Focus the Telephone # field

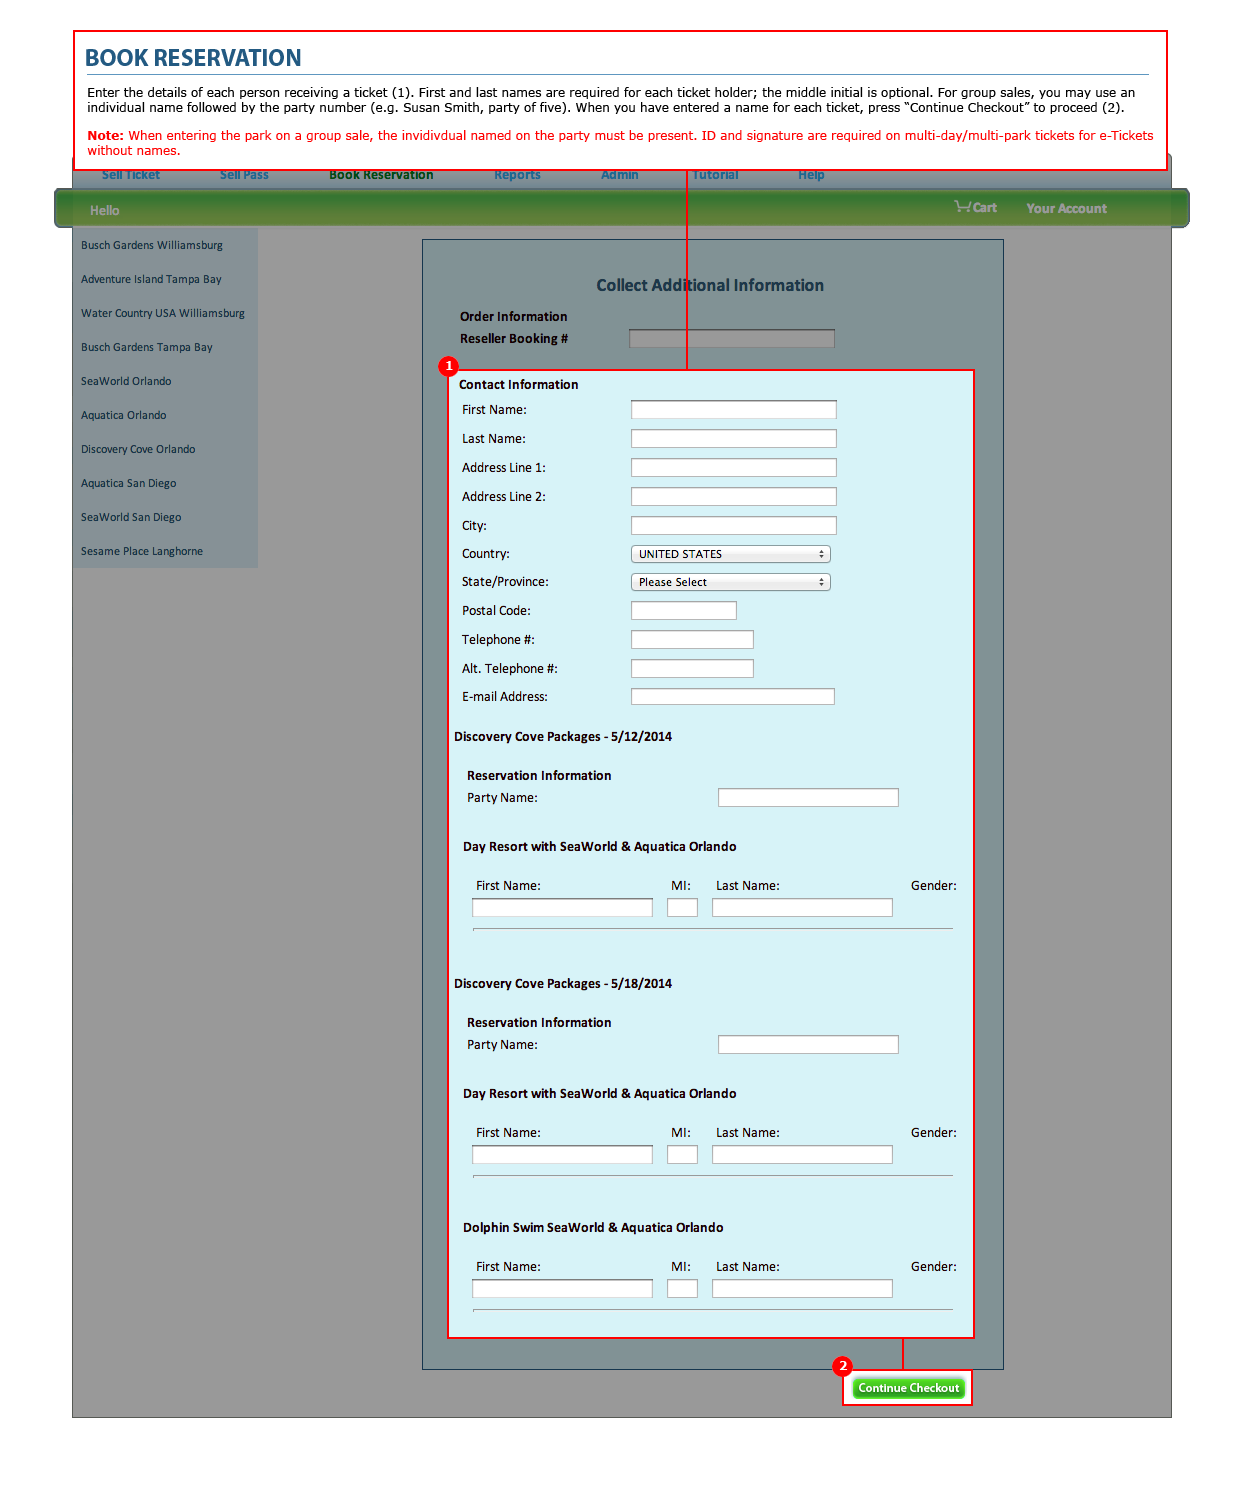692,640
